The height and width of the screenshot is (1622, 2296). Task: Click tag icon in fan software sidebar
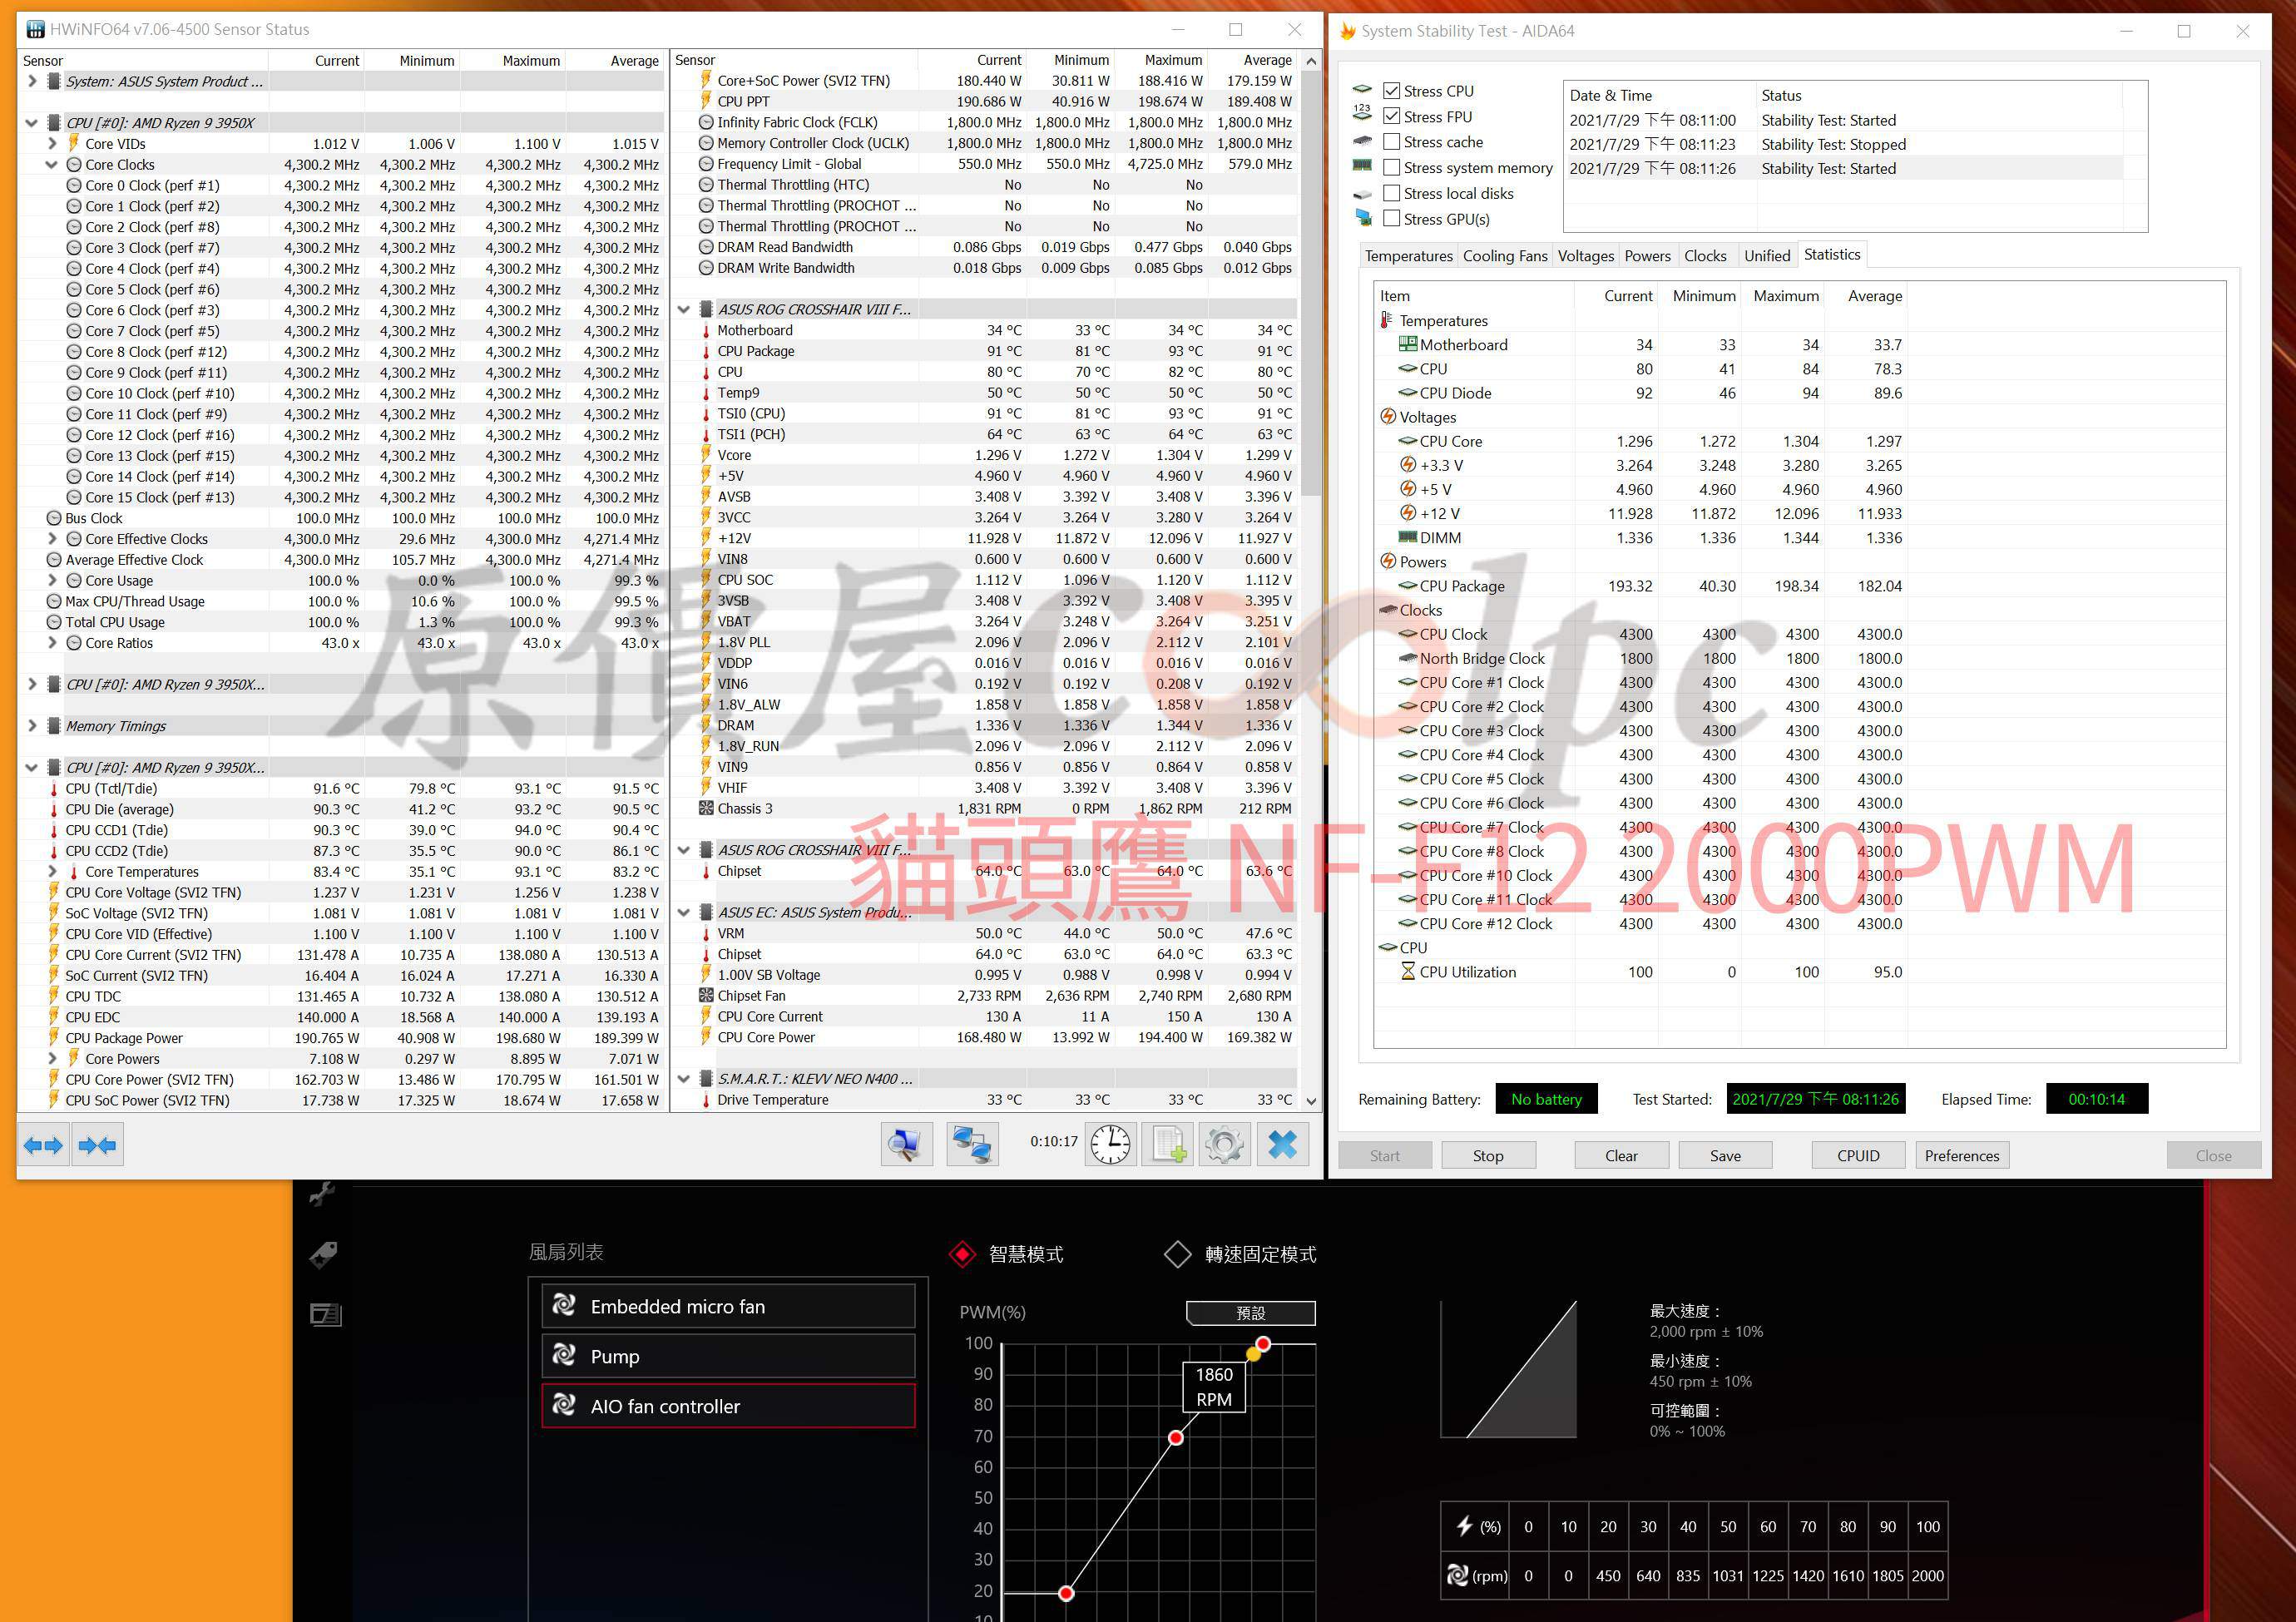point(323,1254)
